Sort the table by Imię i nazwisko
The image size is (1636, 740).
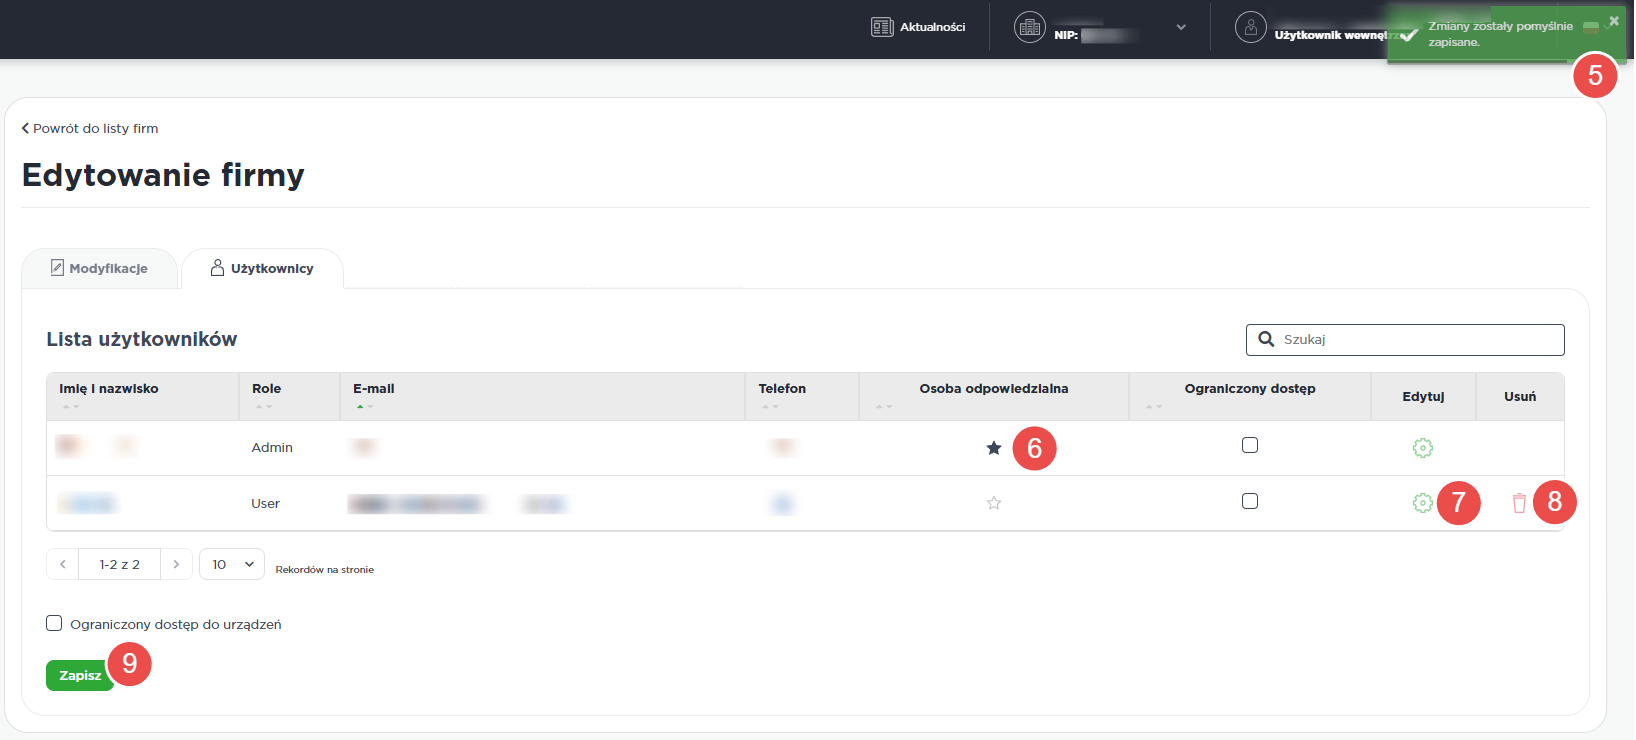108,389
